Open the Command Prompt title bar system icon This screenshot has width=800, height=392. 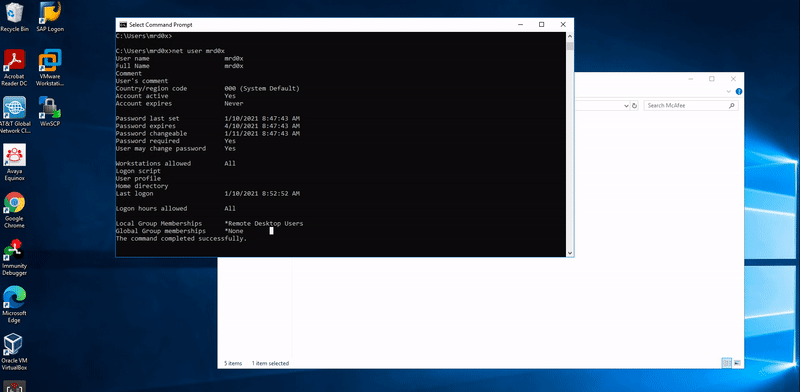(123, 24)
